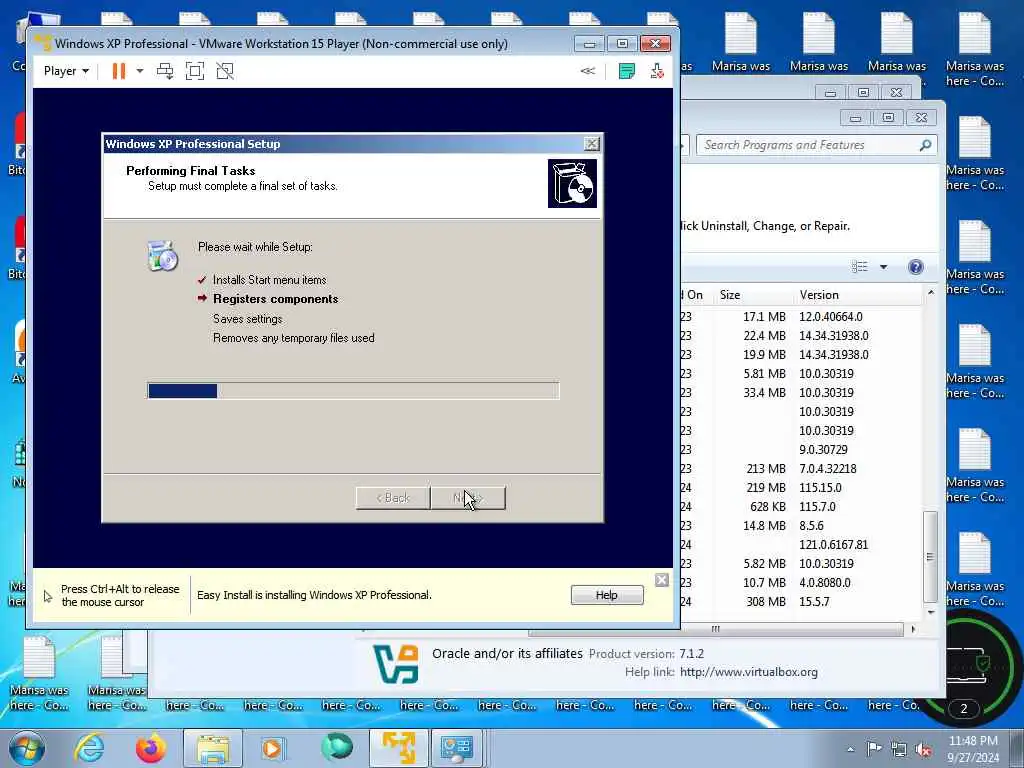Open the http://www.virtualbox.org help link
1024x768 pixels.
(748, 672)
